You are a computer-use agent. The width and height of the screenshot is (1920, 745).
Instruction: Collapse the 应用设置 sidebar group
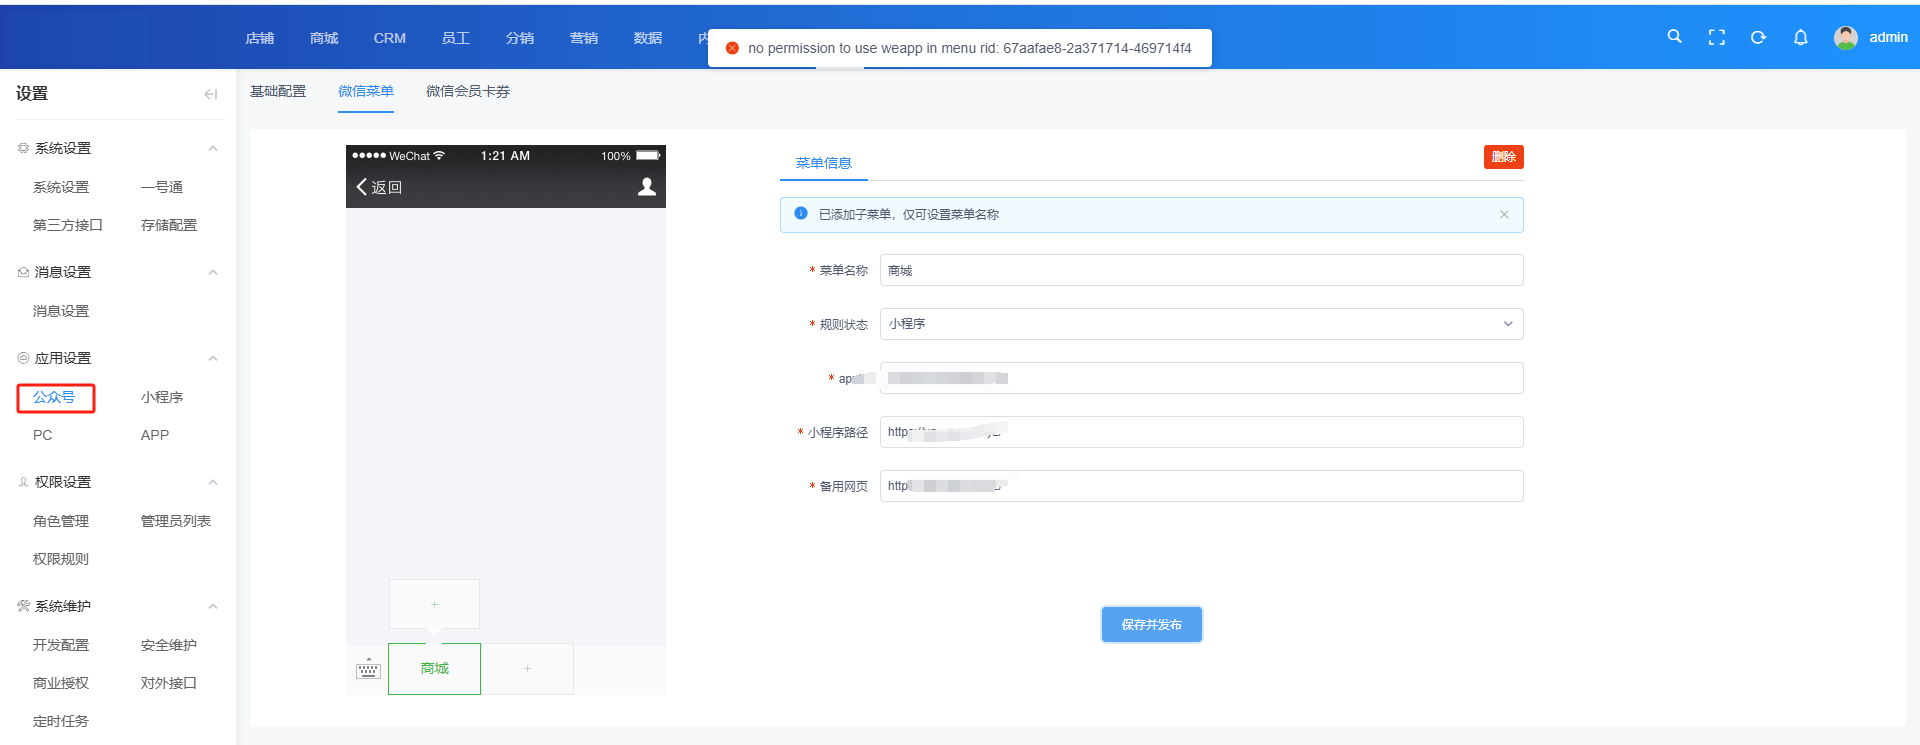212,358
